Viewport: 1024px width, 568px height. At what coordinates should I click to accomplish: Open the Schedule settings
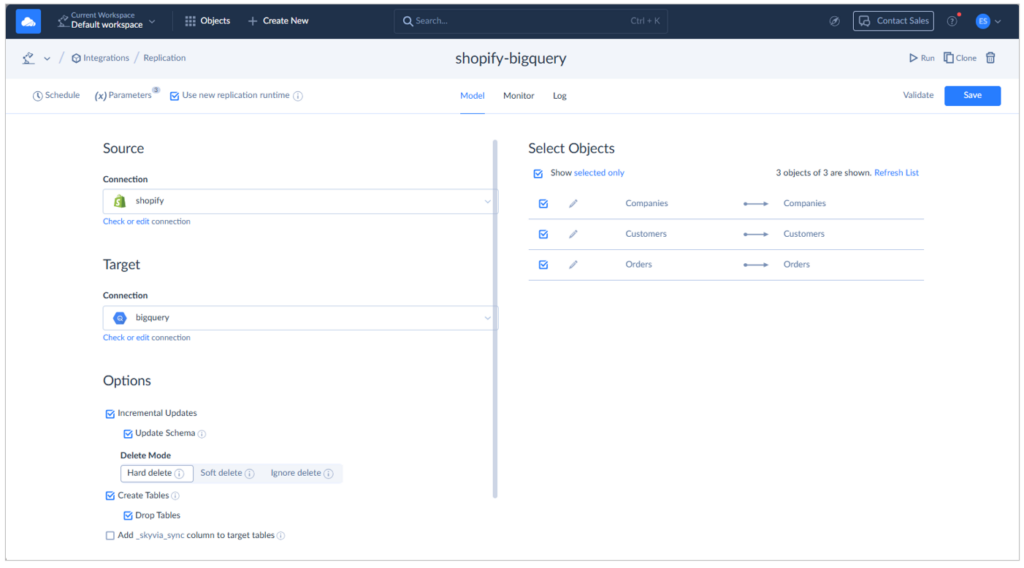[56, 95]
